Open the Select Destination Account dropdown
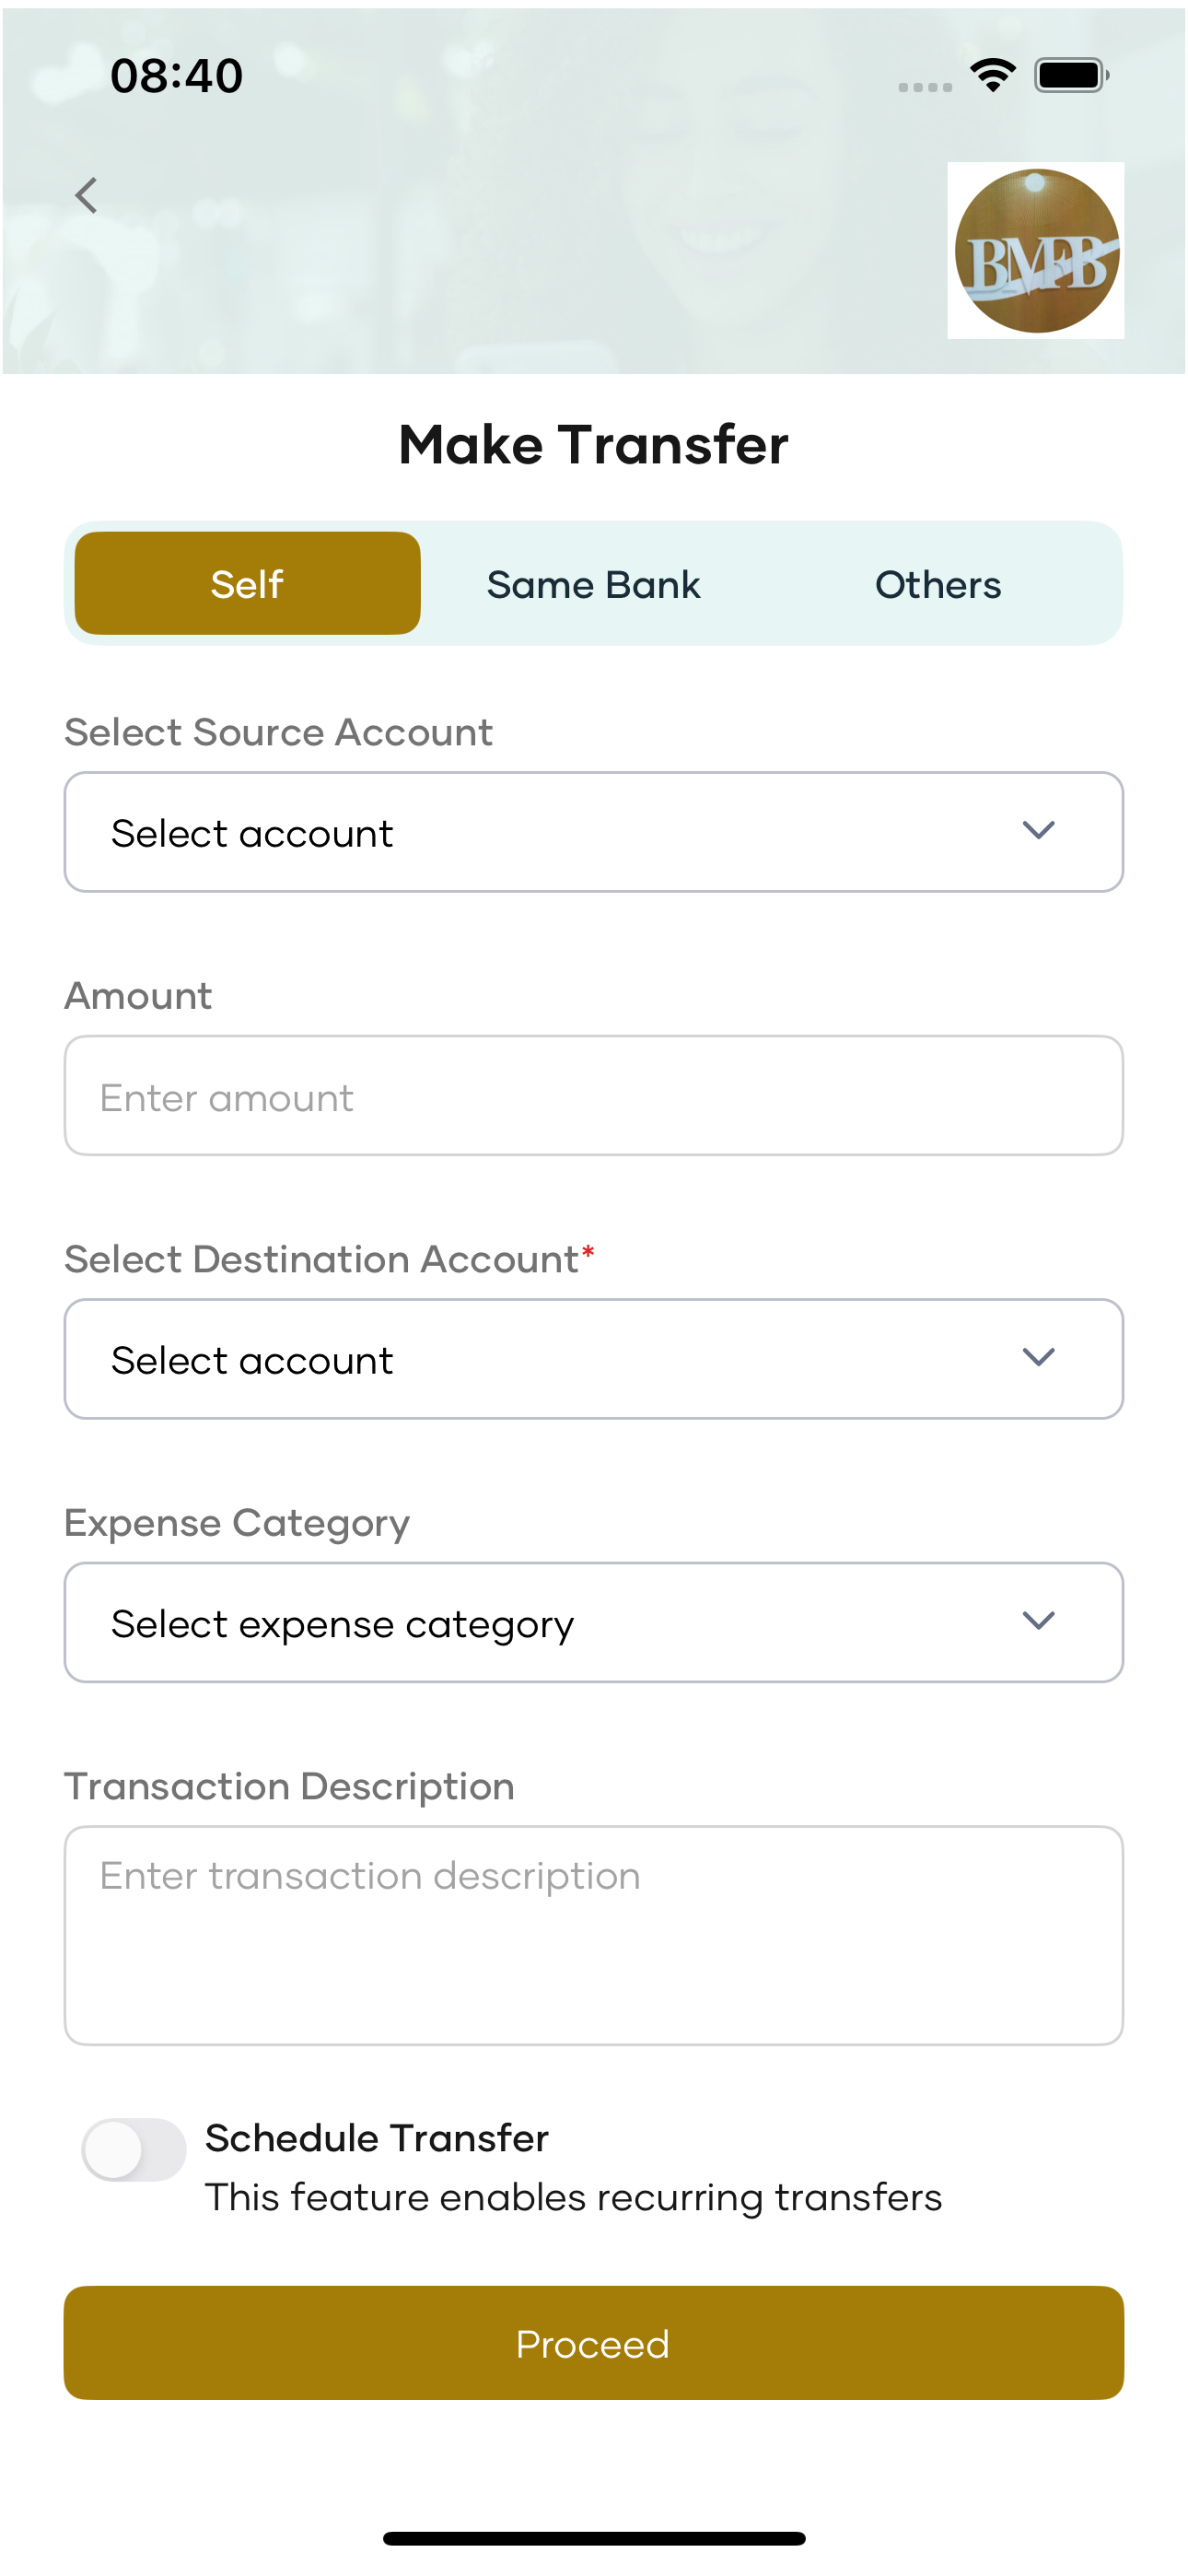 coord(594,1358)
